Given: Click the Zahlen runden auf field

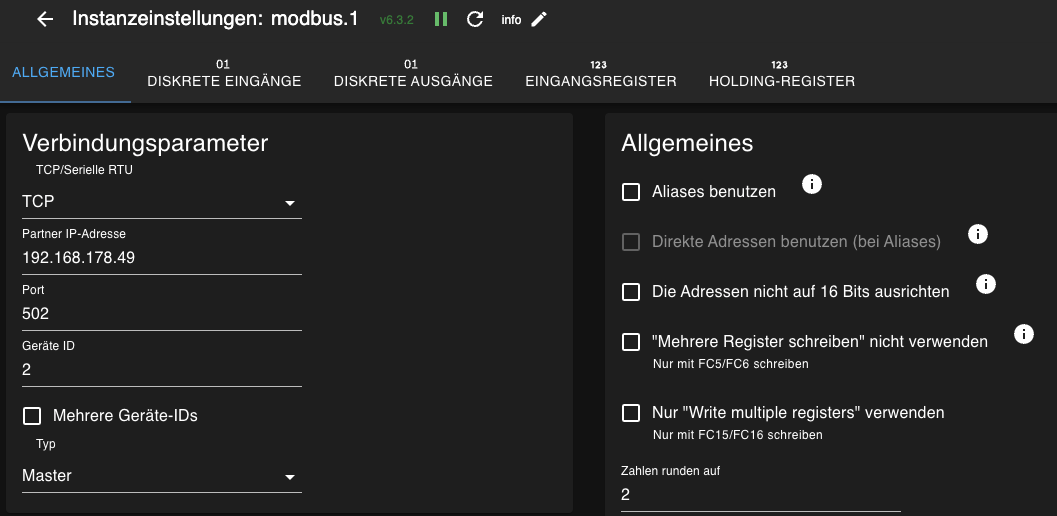Looking at the screenshot, I should [x=760, y=495].
